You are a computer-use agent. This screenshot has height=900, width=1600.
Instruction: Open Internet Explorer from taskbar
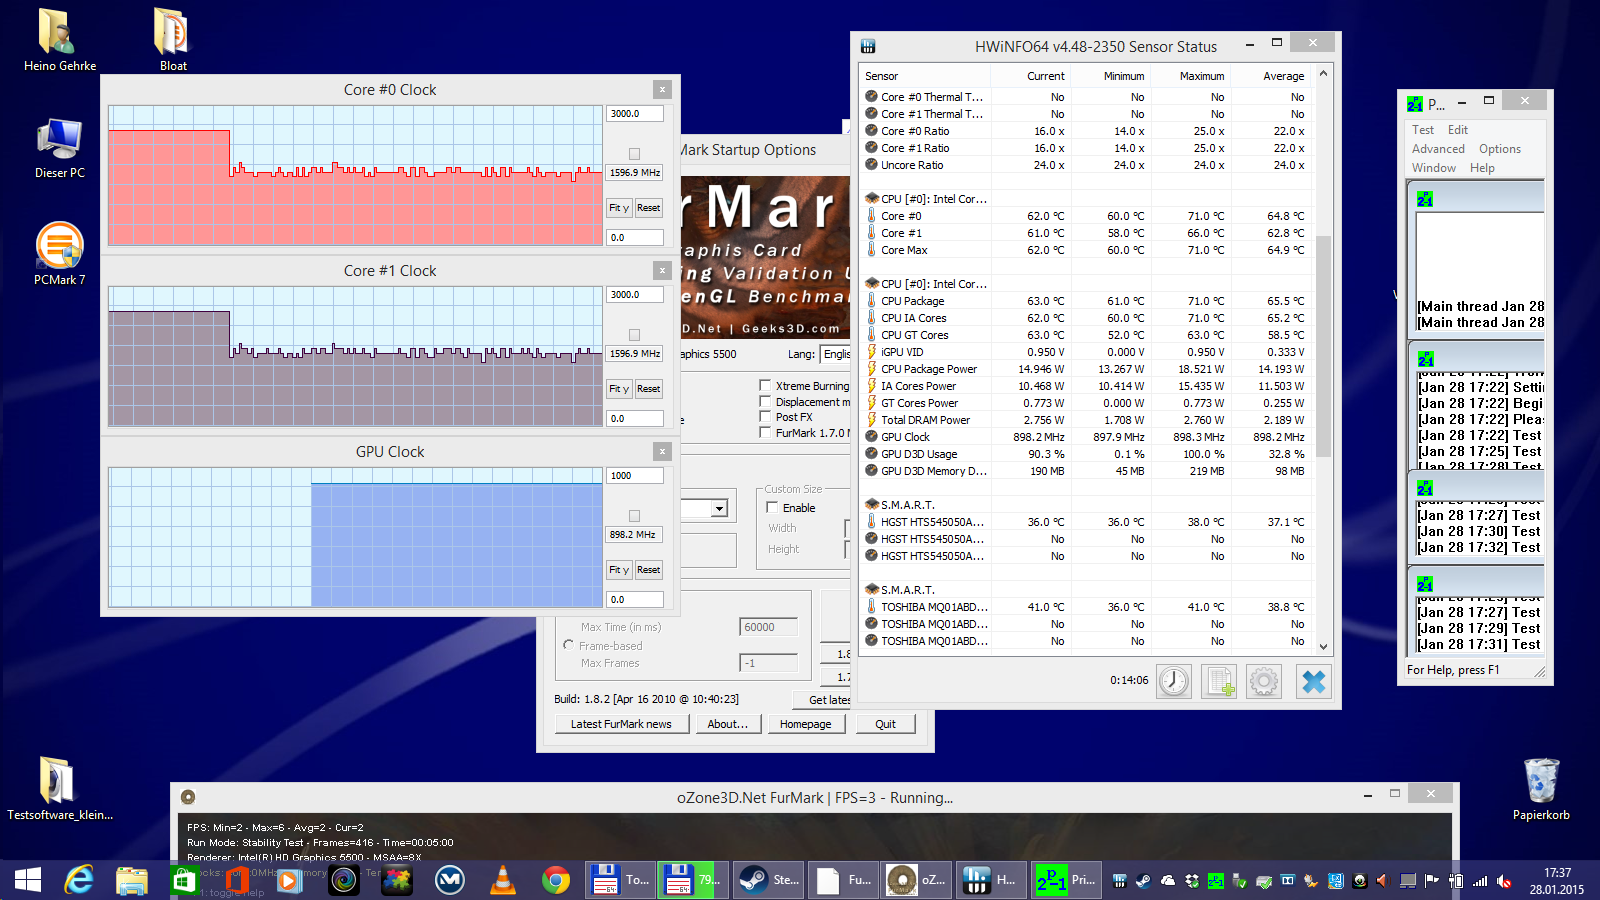pyautogui.click(x=79, y=880)
